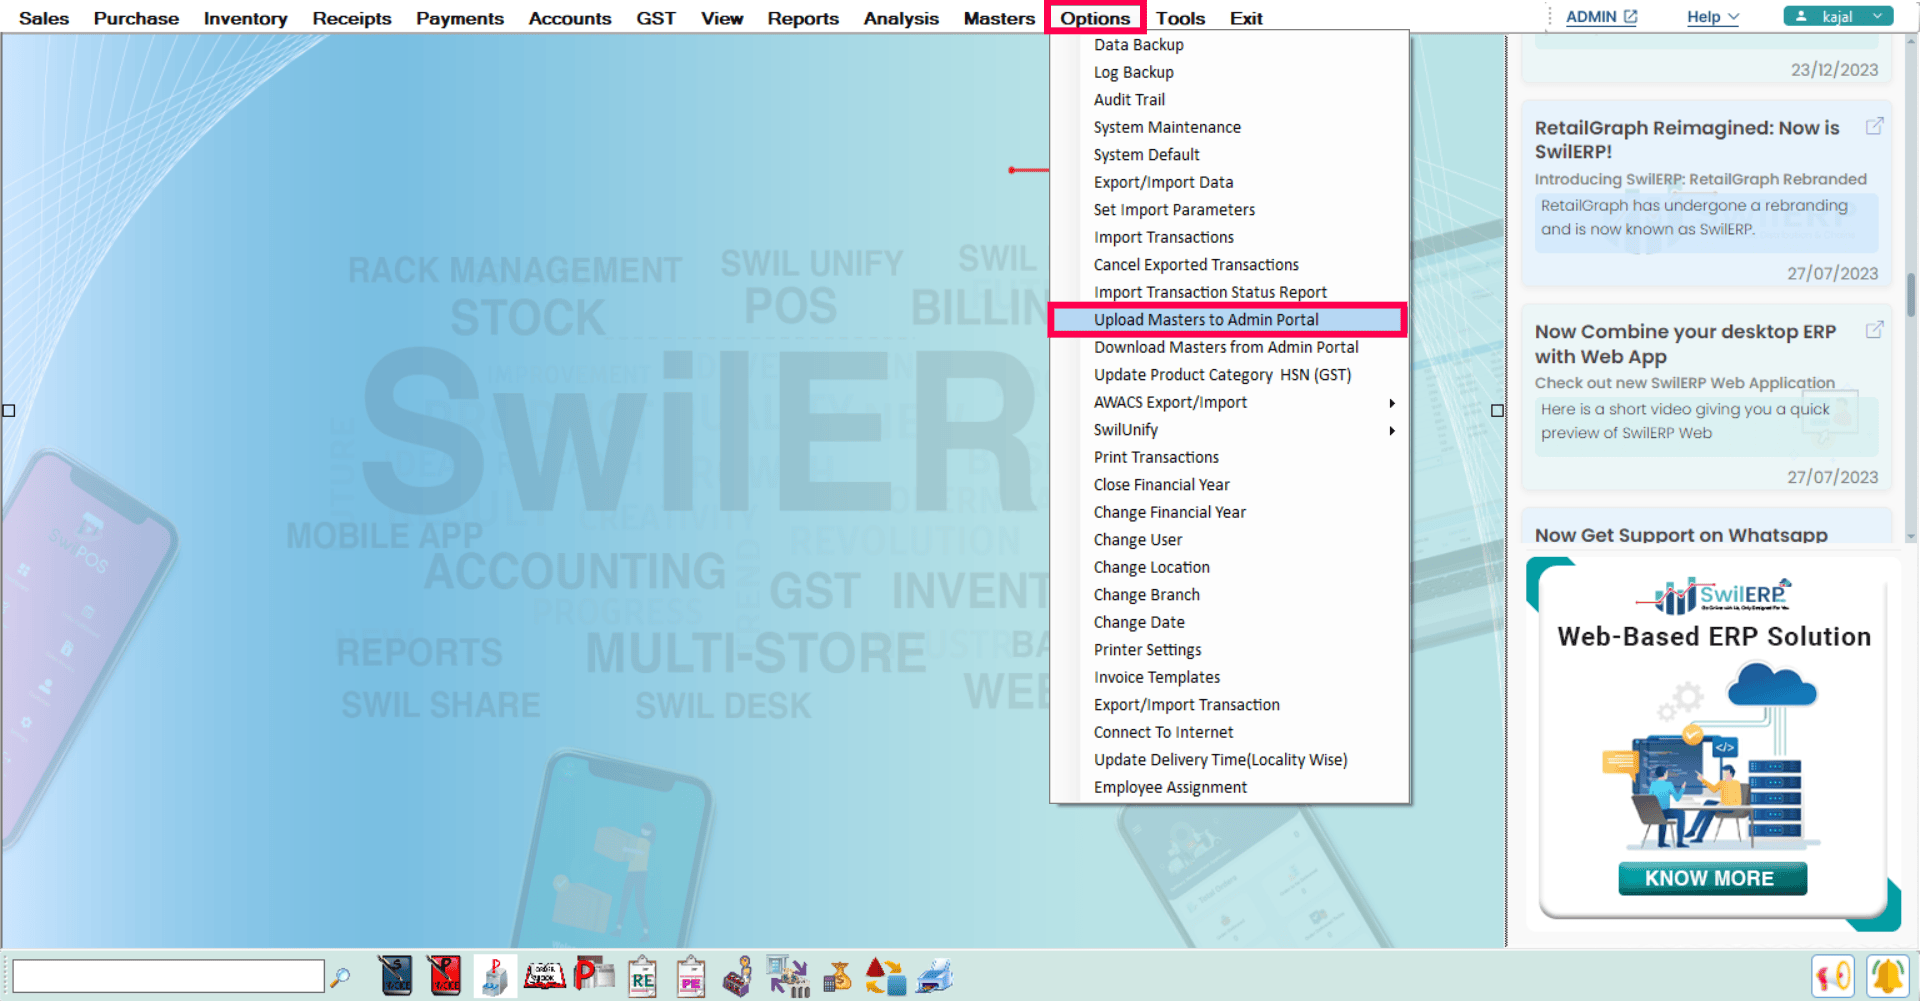The height and width of the screenshot is (1001, 1920).
Task: Click the person-with-crate stock icon
Action: tap(738, 976)
